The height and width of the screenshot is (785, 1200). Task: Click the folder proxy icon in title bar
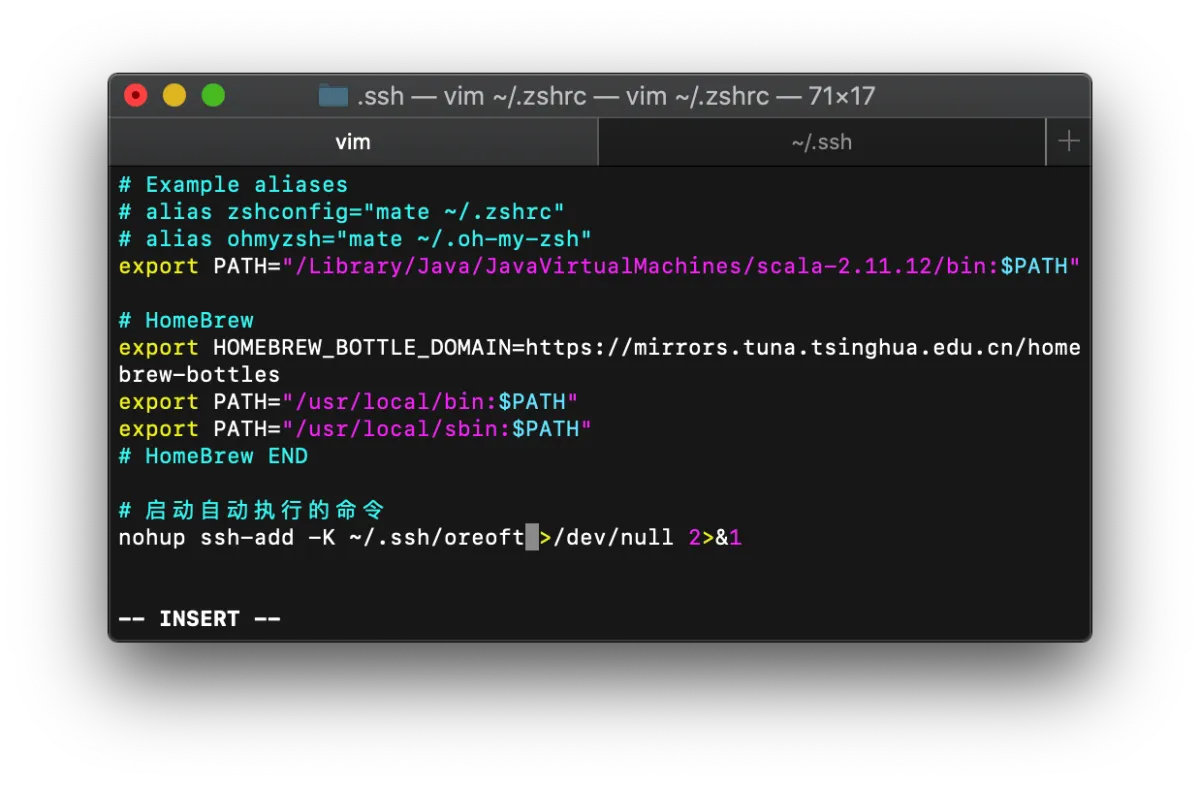point(333,96)
